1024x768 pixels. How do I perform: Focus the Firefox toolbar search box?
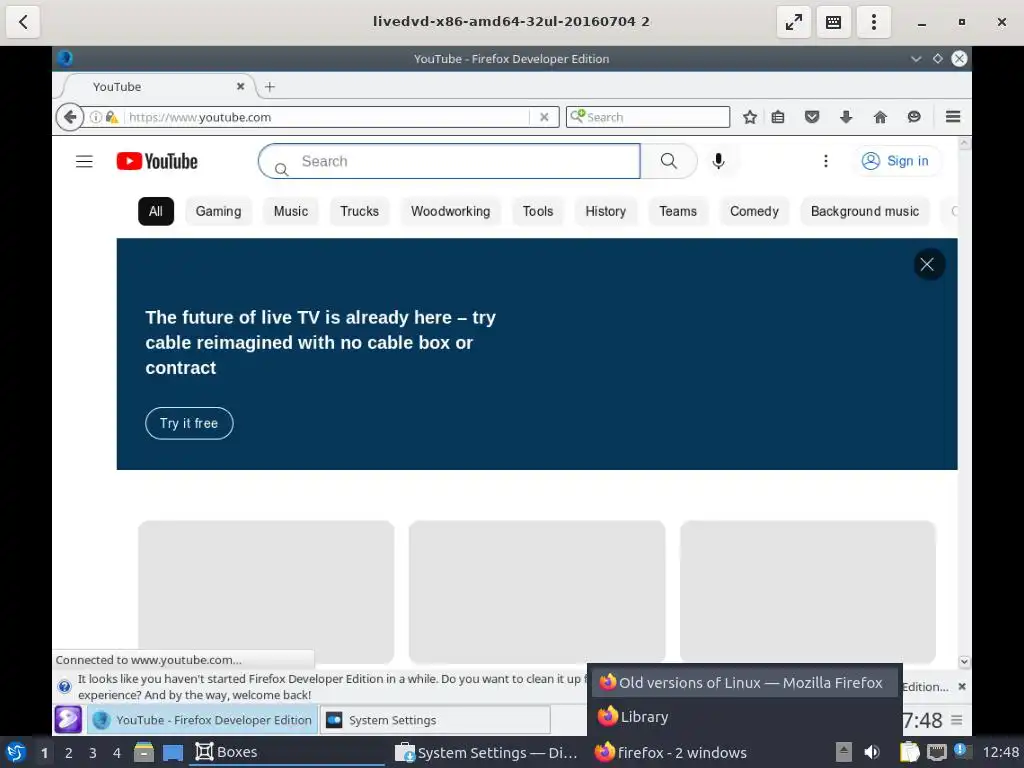[648, 117]
